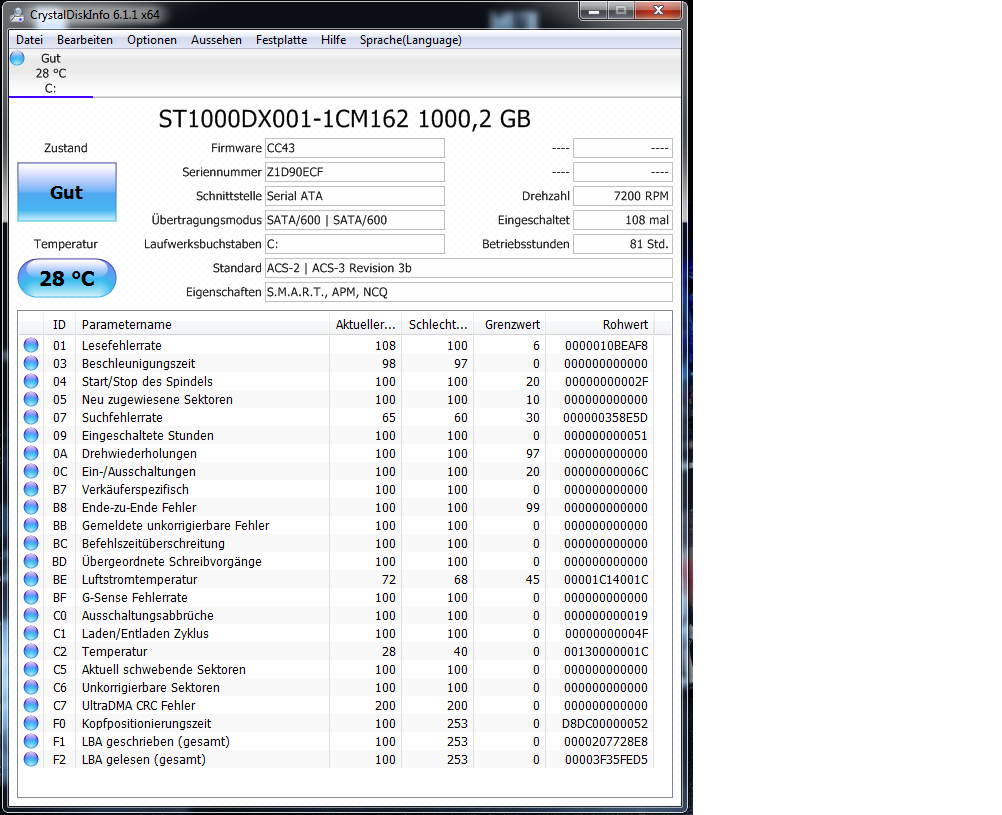This screenshot has height=815, width=1002.
Task: Click the status orb for Übergeordnete Schreibvorgänge
Action: 31,561
